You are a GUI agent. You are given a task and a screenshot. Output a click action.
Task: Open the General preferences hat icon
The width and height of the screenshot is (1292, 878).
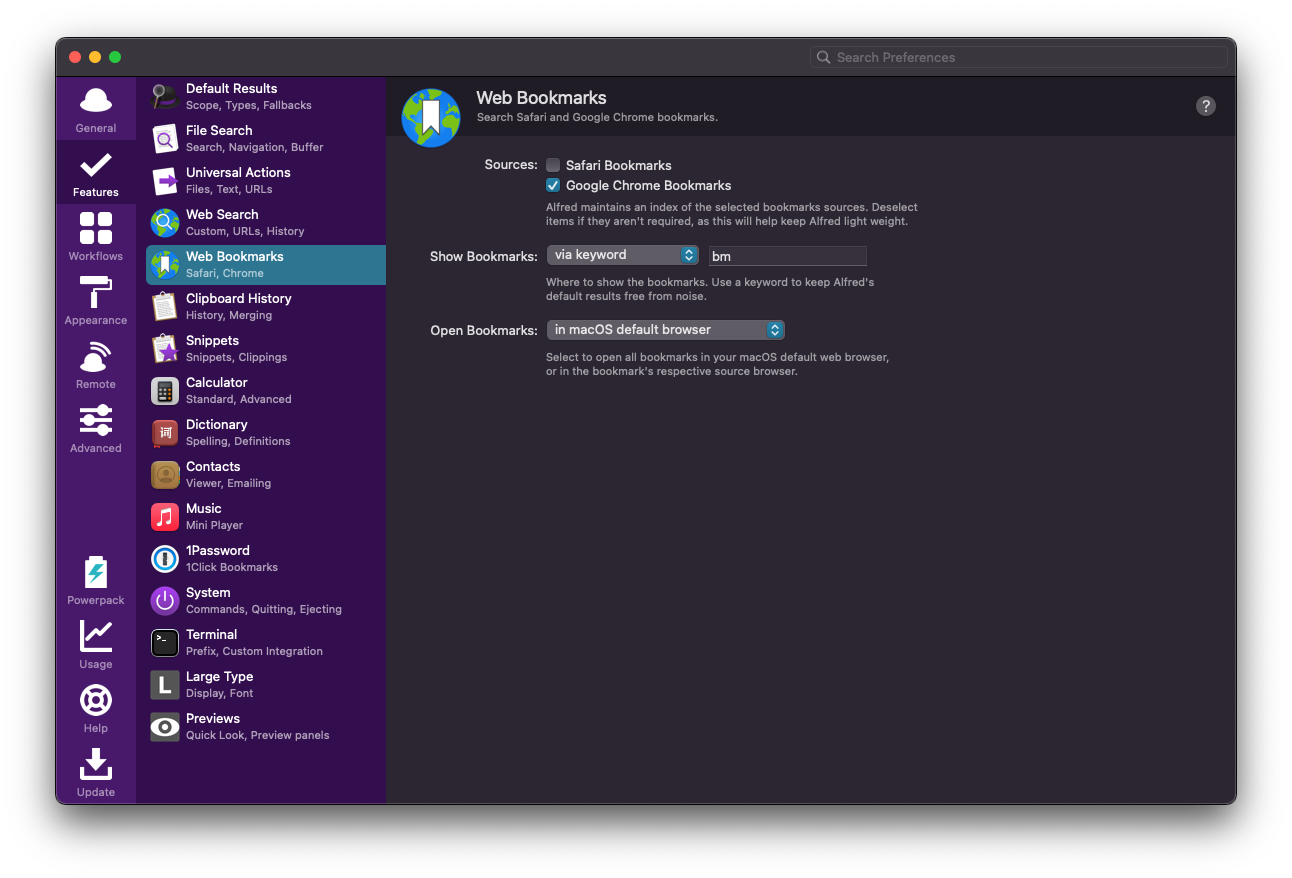96,101
